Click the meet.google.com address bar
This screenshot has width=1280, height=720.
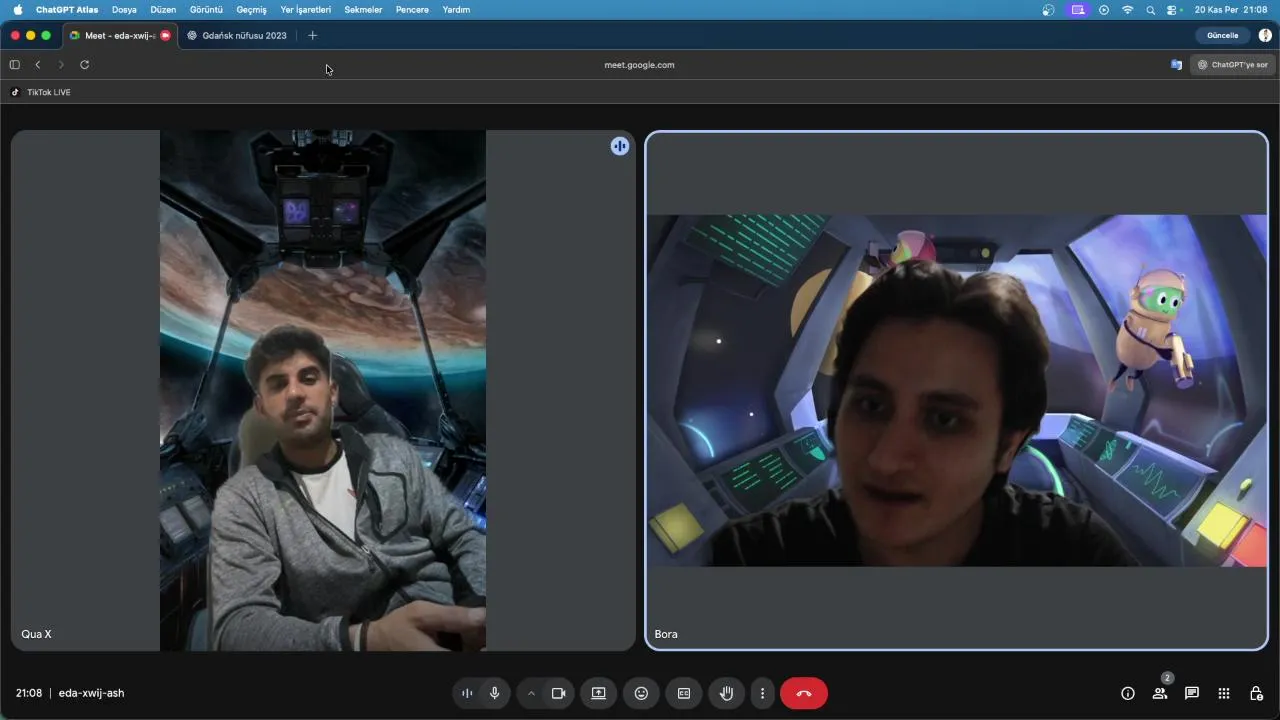coord(639,65)
